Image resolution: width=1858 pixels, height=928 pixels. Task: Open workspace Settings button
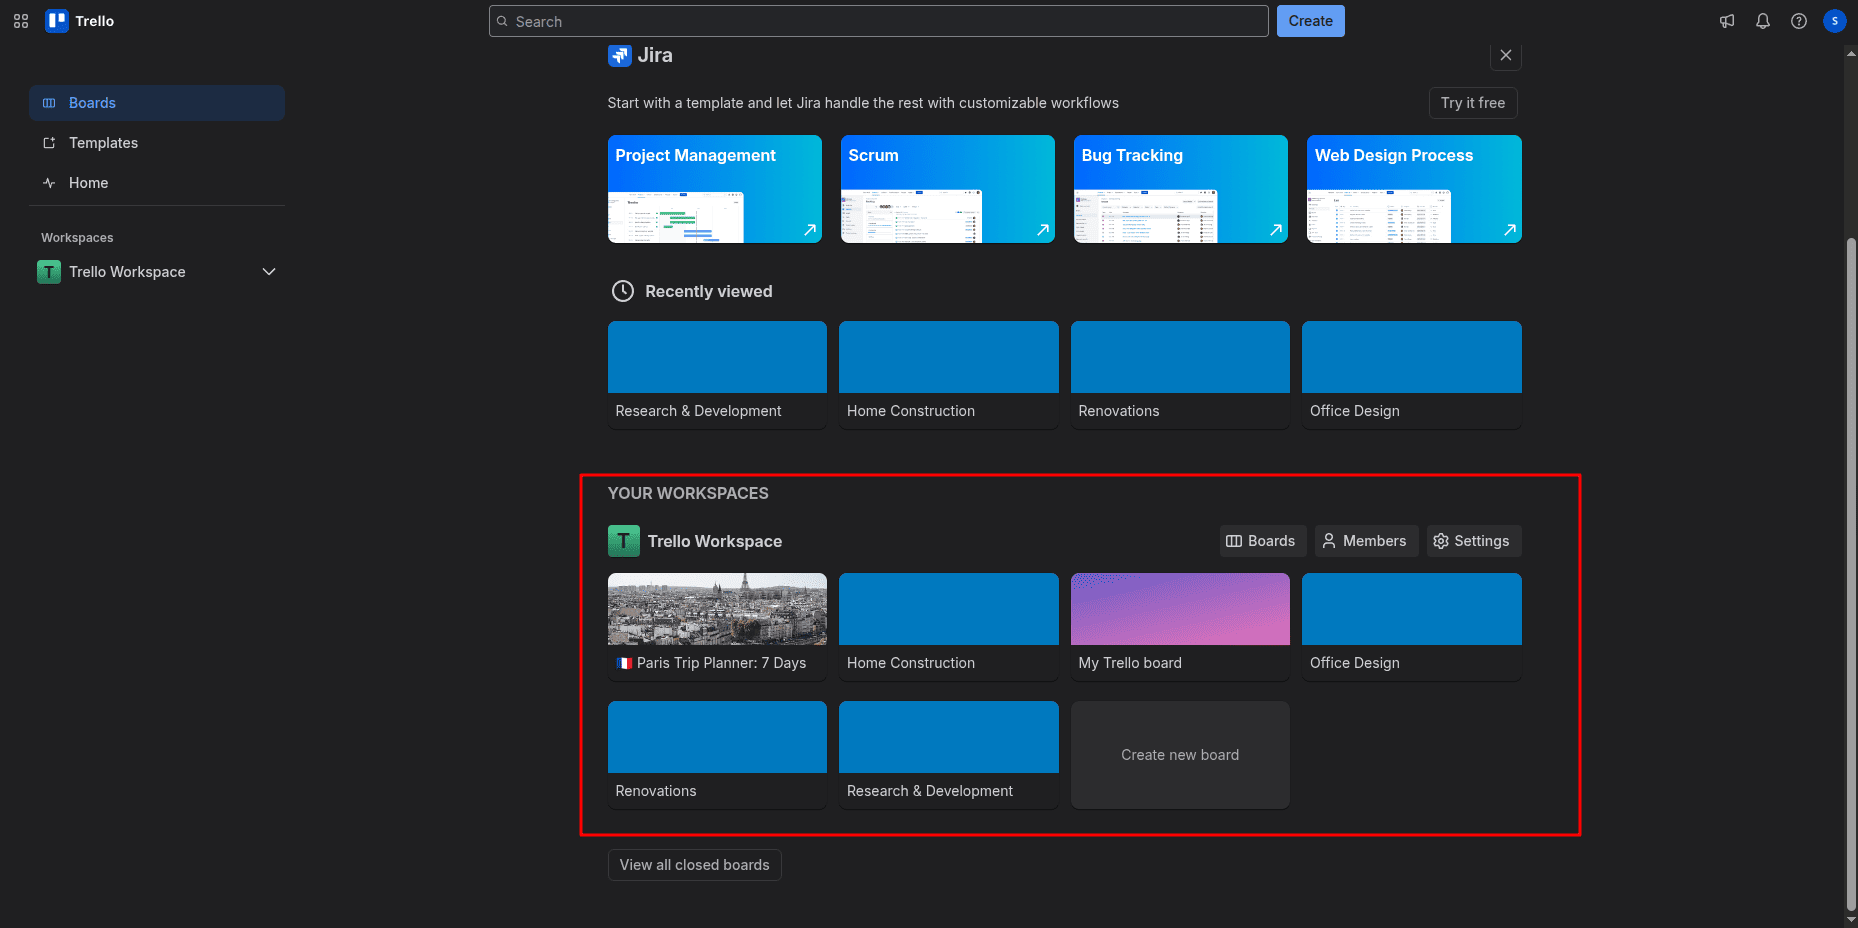click(1472, 541)
